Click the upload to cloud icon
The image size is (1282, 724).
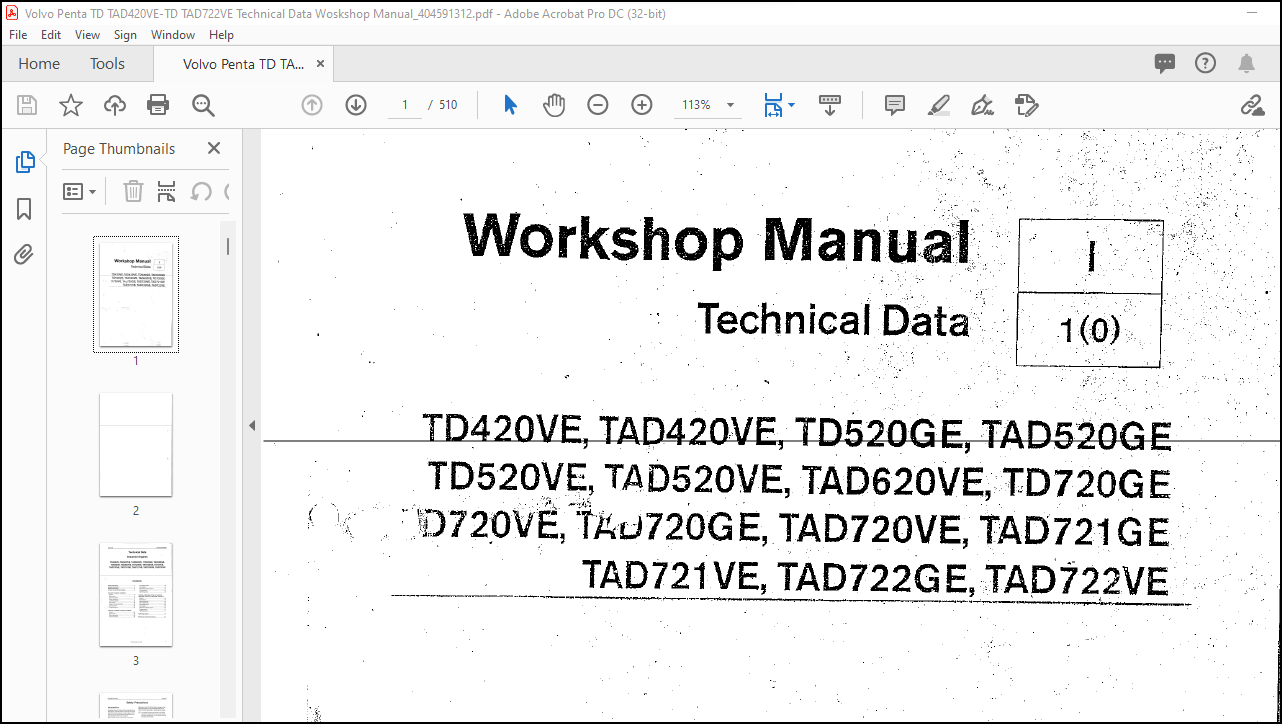point(115,105)
